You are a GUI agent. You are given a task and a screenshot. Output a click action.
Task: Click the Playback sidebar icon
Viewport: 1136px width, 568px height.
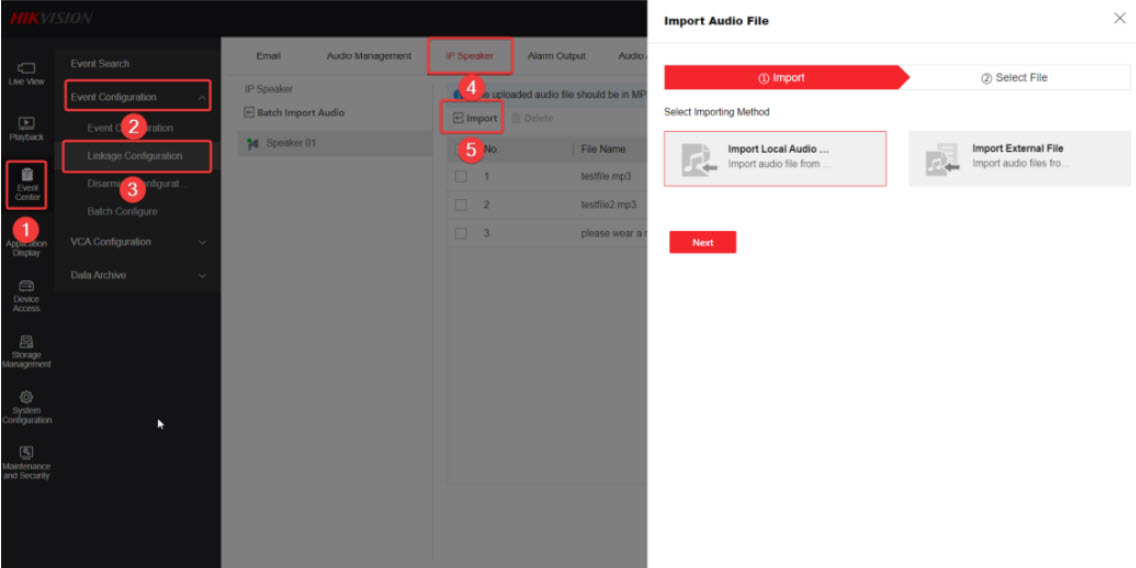(27, 128)
